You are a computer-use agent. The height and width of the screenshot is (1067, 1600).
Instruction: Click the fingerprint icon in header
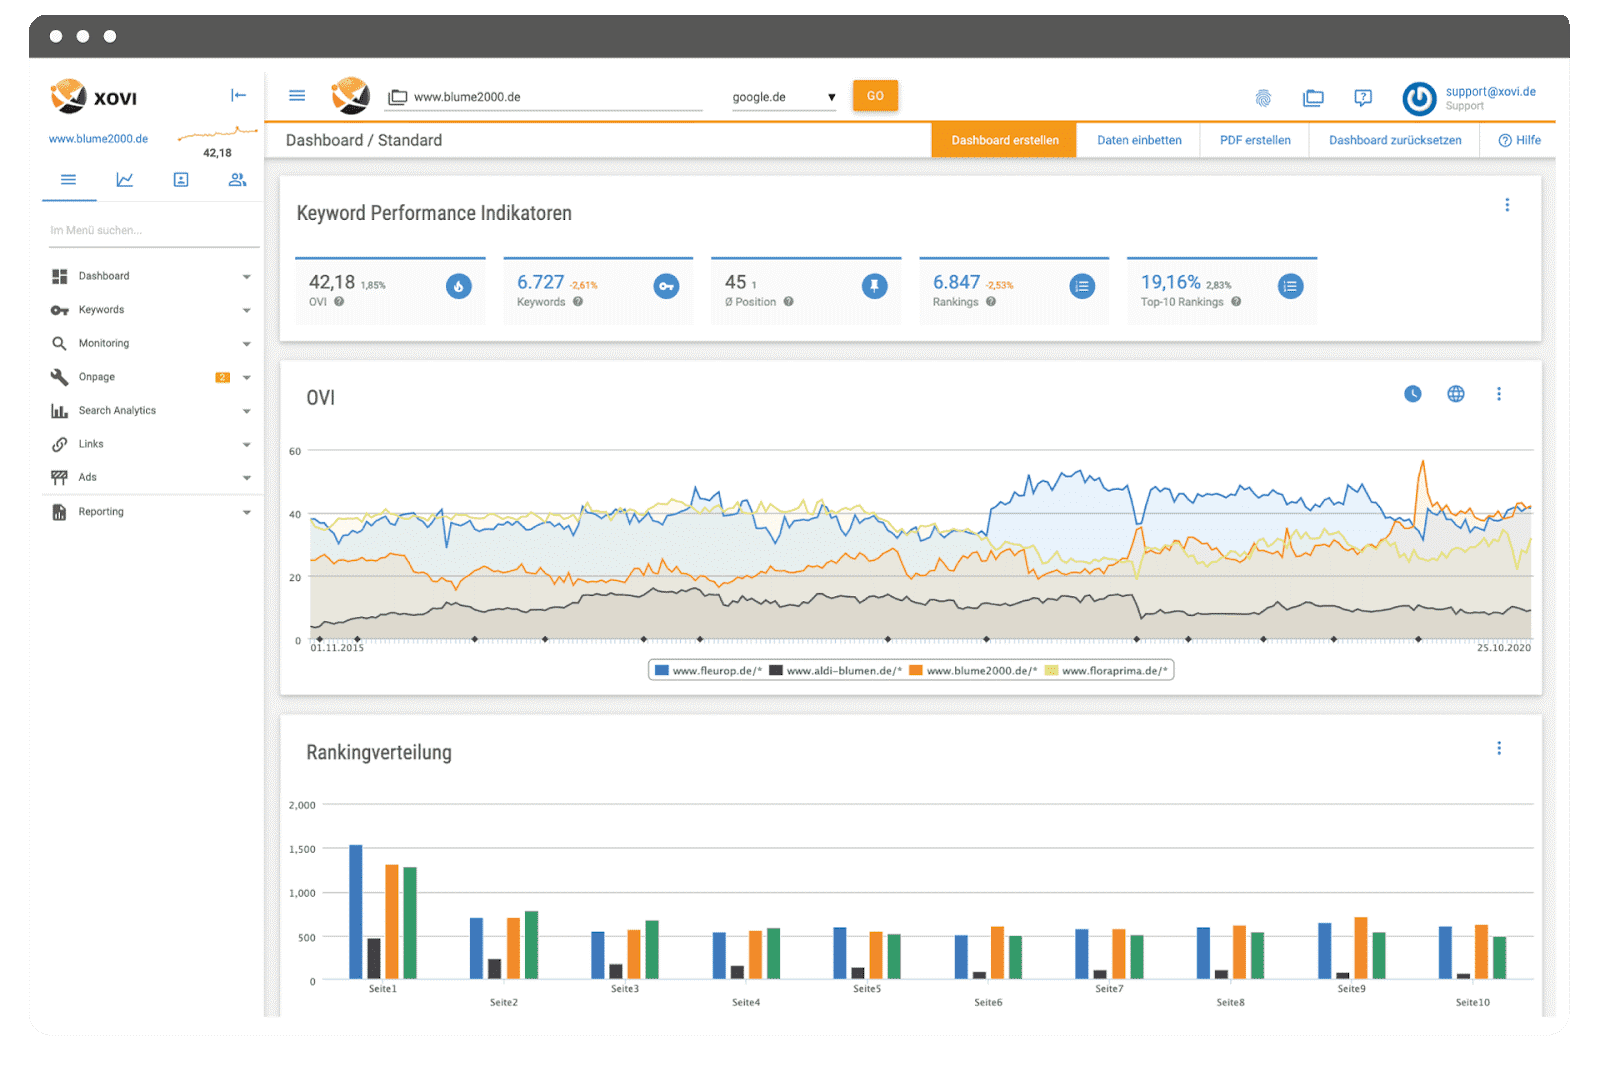1263,97
